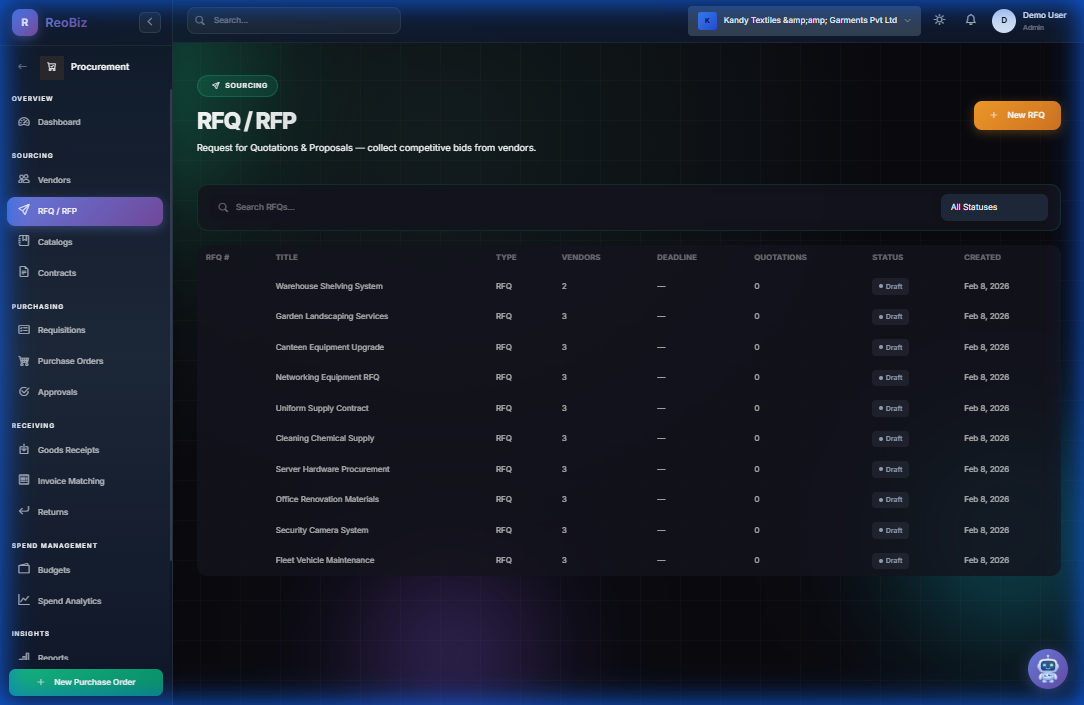Expand the Kandy Textiles company selector

[804, 21]
